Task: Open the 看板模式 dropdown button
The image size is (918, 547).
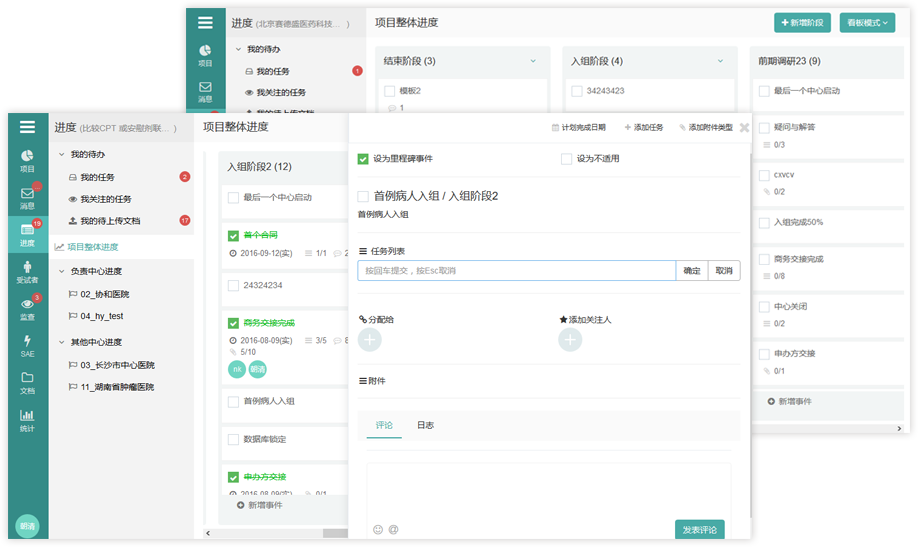Action: point(867,22)
